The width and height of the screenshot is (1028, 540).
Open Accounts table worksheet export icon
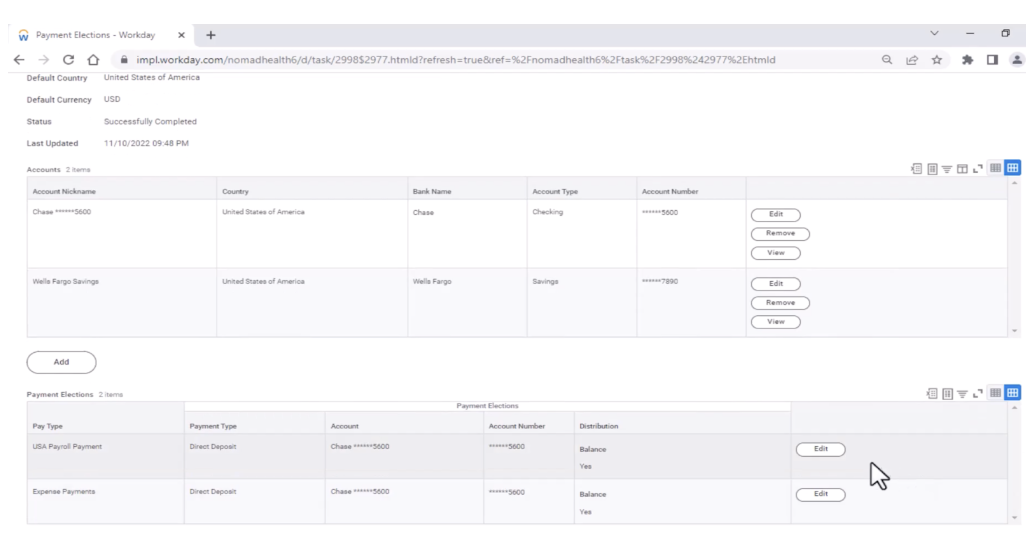(x=932, y=169)
